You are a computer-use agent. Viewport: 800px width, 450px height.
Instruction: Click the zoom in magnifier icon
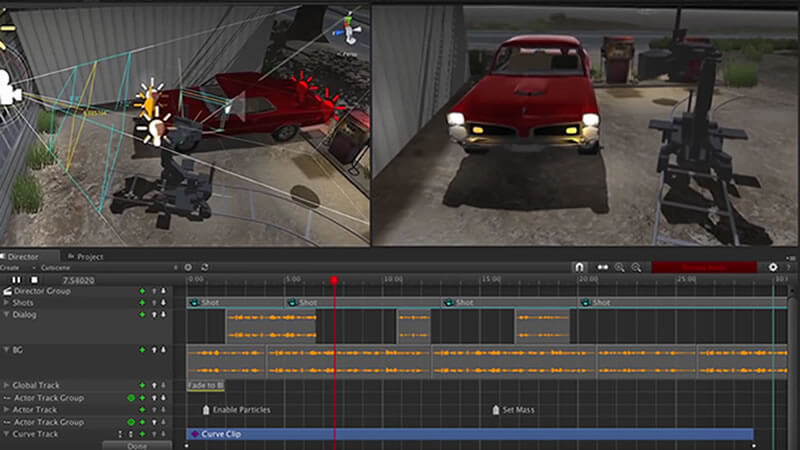click(x=619, y=267)
